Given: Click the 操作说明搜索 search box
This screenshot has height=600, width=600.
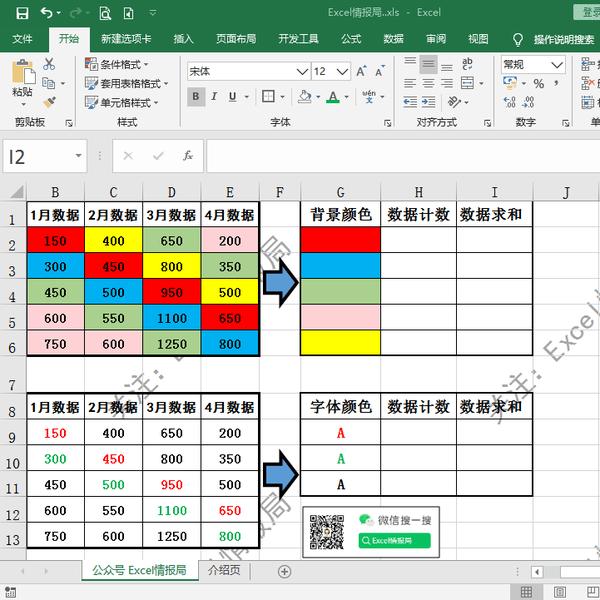Looking at the screenshot, I should tap(564, 39).
